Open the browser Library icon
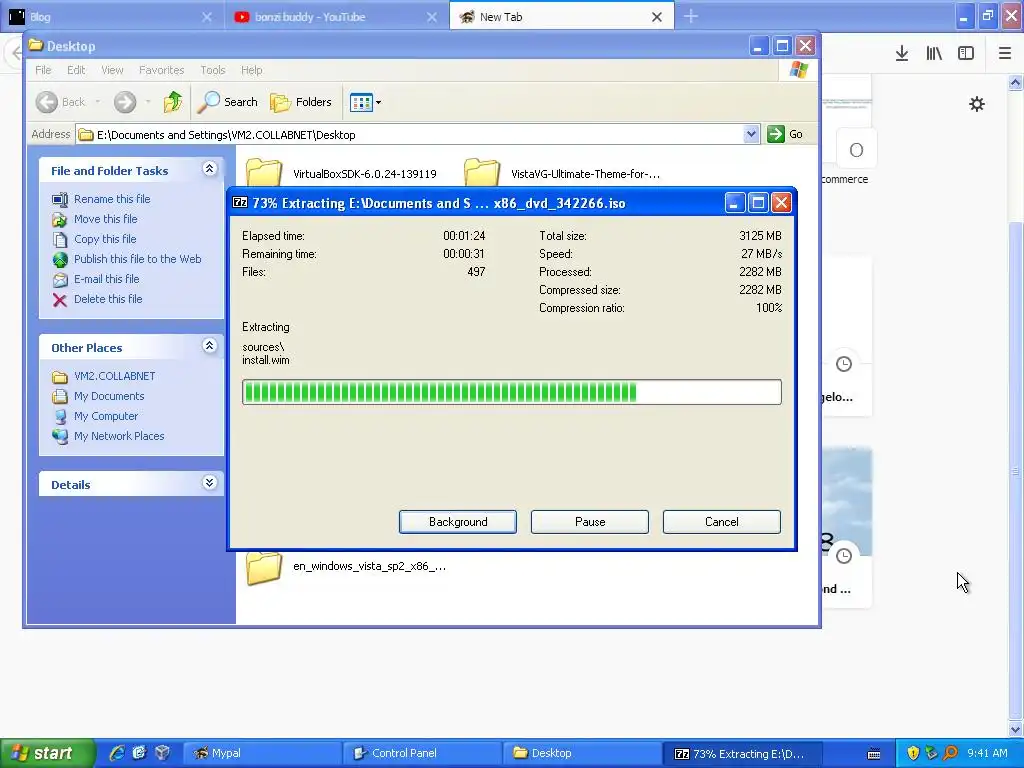 point(934,53)
